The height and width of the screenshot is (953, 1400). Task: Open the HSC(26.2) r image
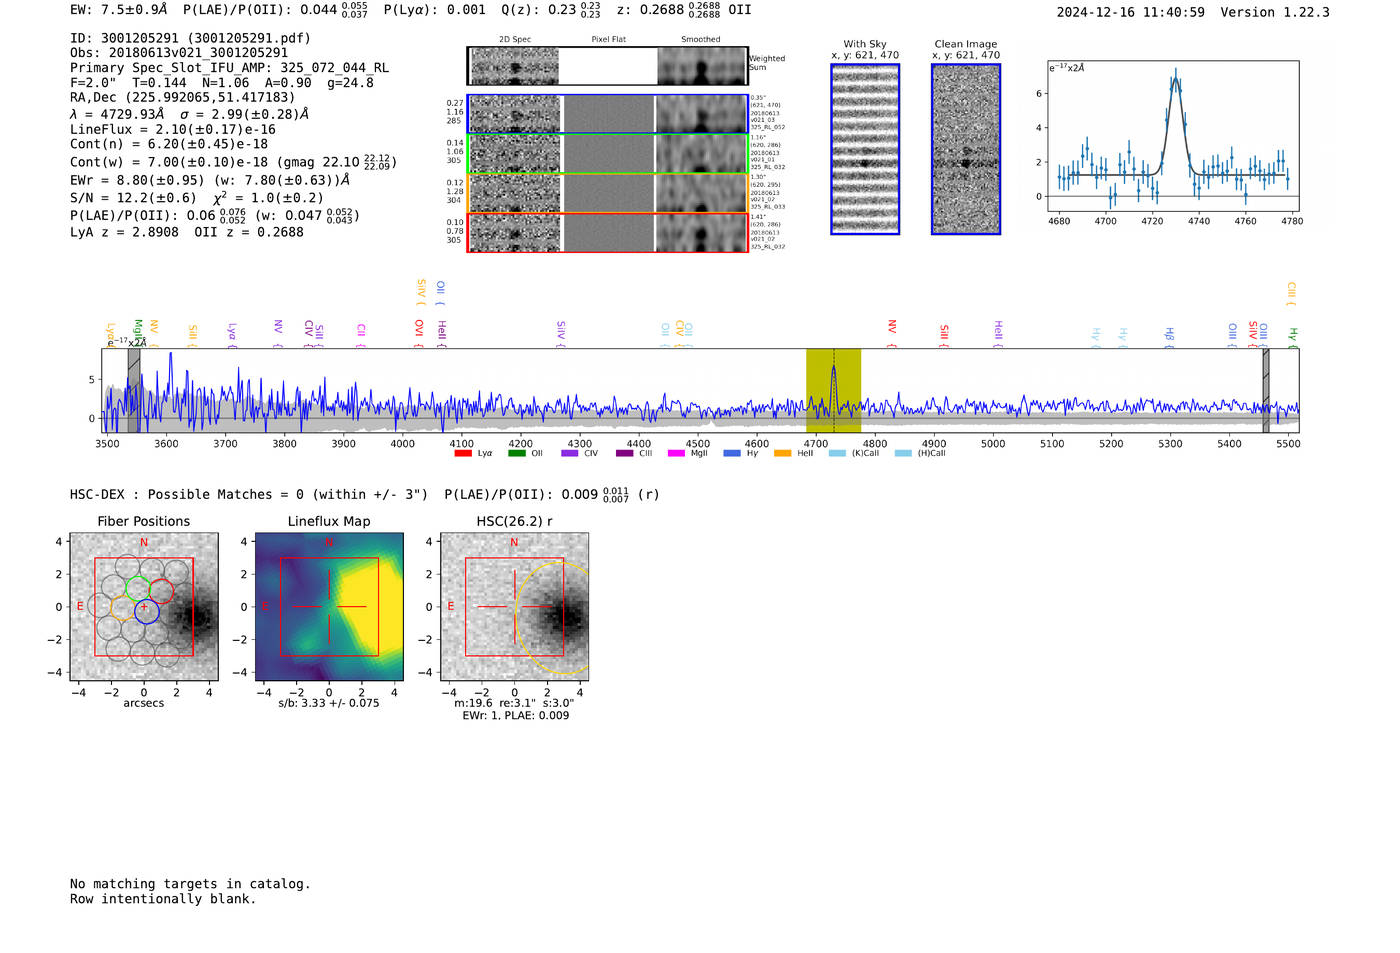tap(514, 607)
